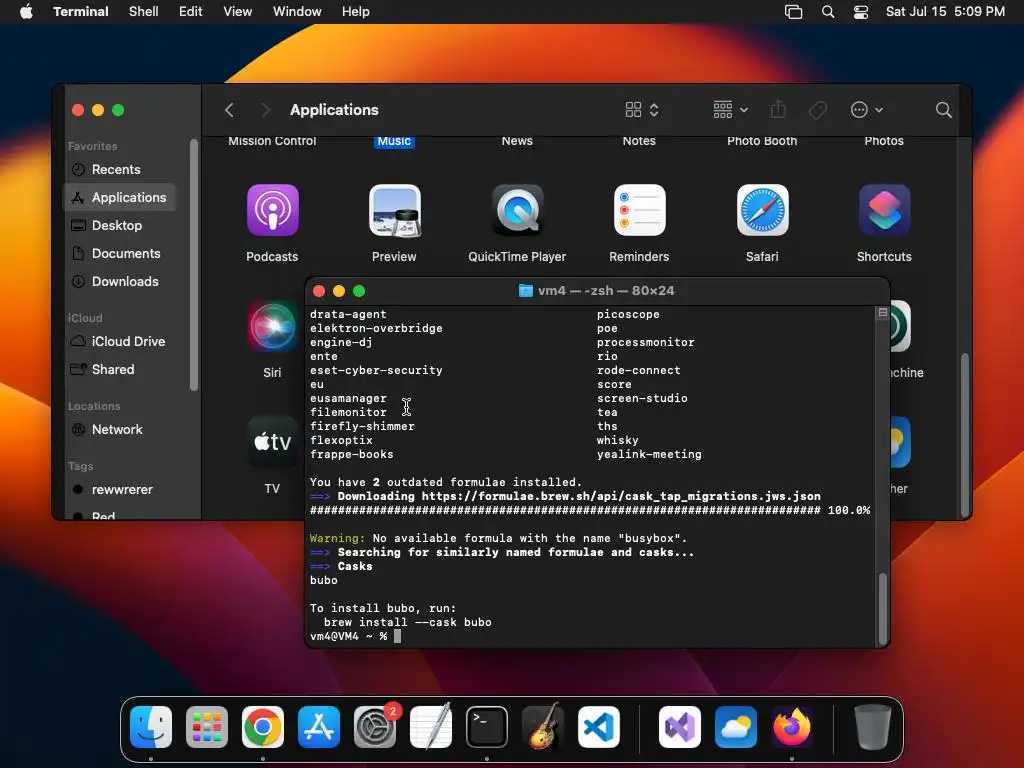Open Recents in Finder sidebar
The image size is (1024, 768).
coord(120,169)
